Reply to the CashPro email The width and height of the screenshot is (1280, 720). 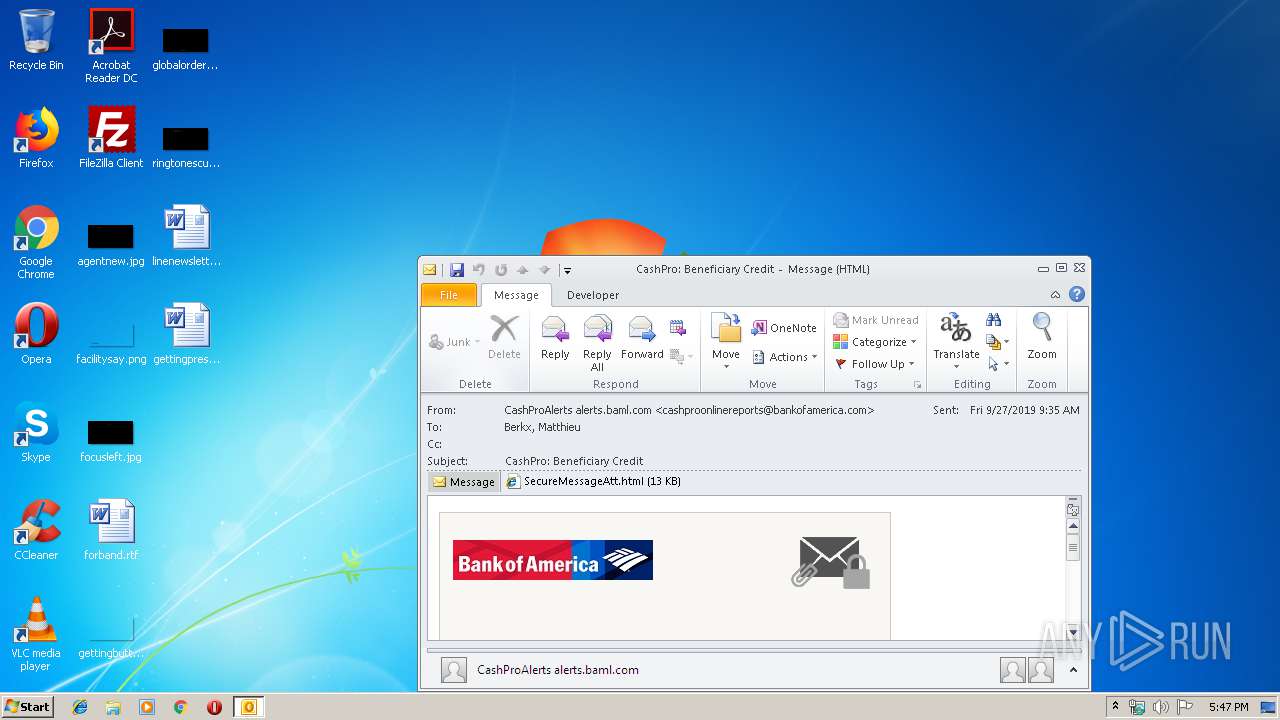click(555, 337)
